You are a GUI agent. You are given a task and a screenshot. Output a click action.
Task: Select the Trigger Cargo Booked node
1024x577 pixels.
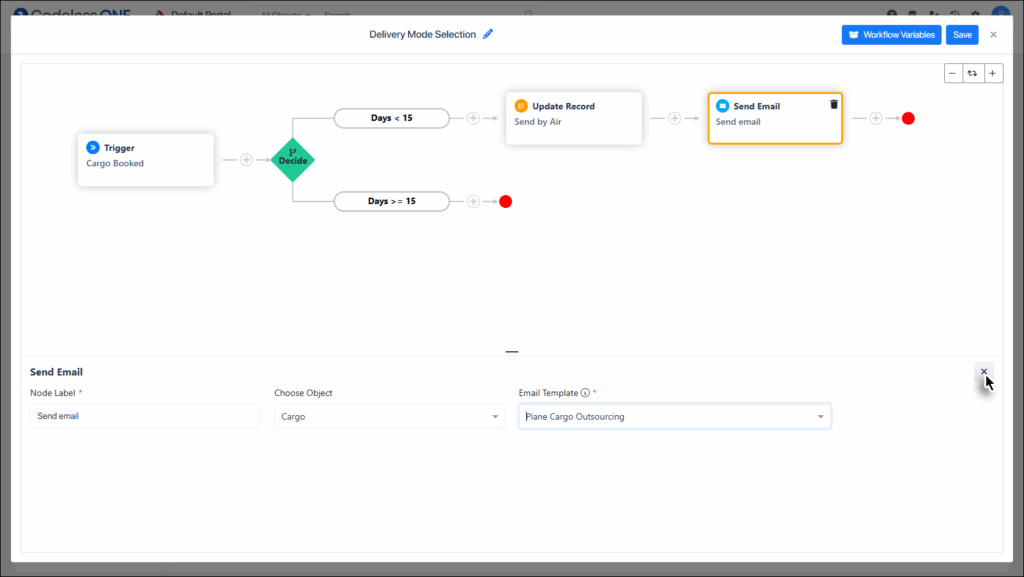[x=146, y=159]
